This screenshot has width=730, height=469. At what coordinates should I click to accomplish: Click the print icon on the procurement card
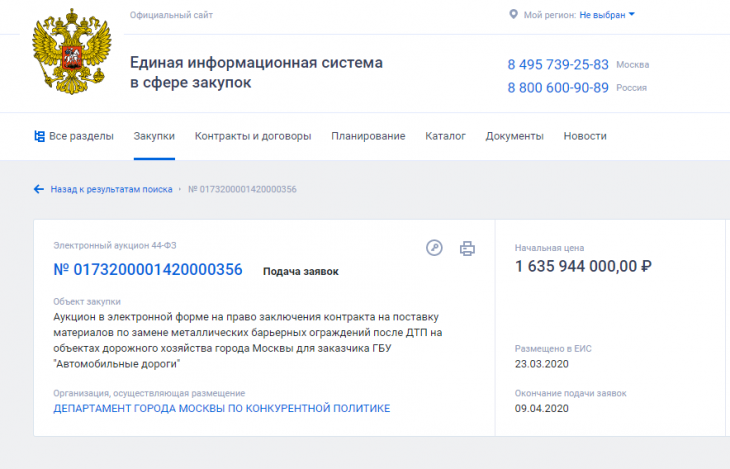(467, 248)
